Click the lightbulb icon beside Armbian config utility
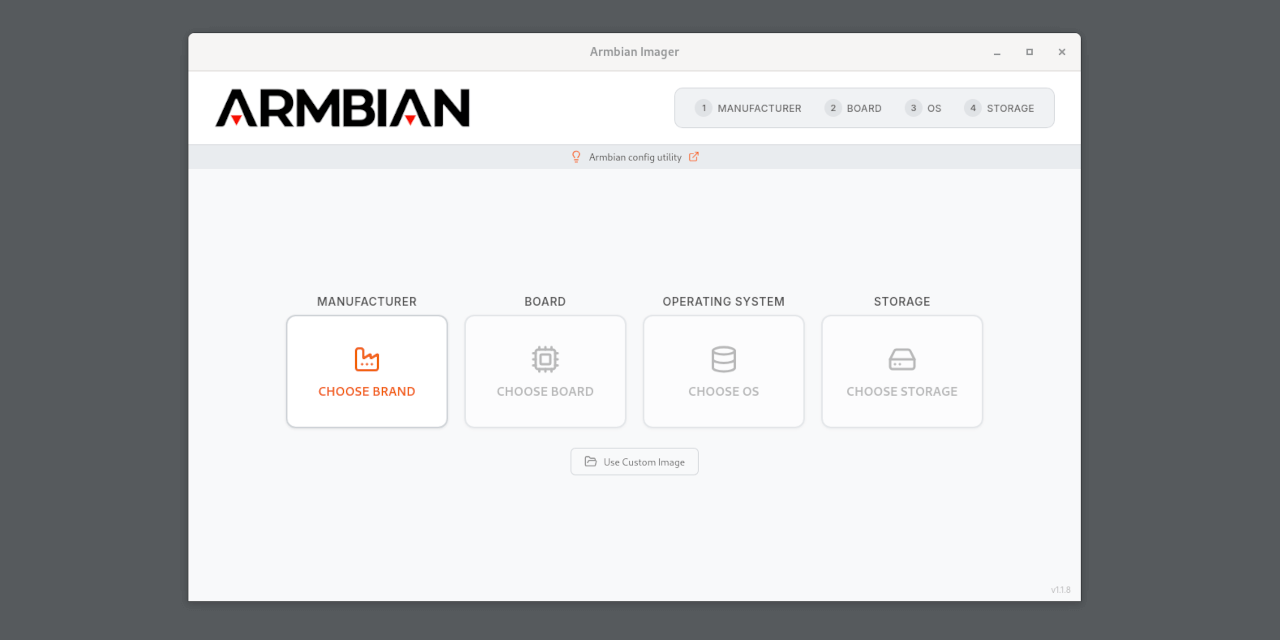The height and width of the screenshot is (640, 1280). click(576, 157)
